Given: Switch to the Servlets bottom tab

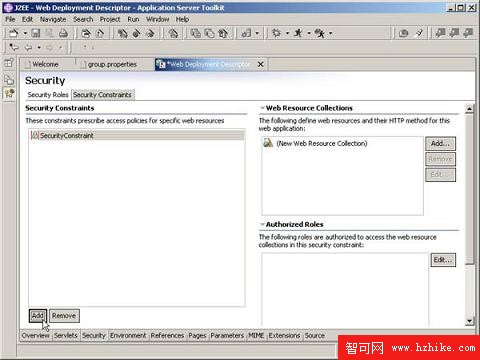Looking at the screenshot, I should (x=66, y=335).
